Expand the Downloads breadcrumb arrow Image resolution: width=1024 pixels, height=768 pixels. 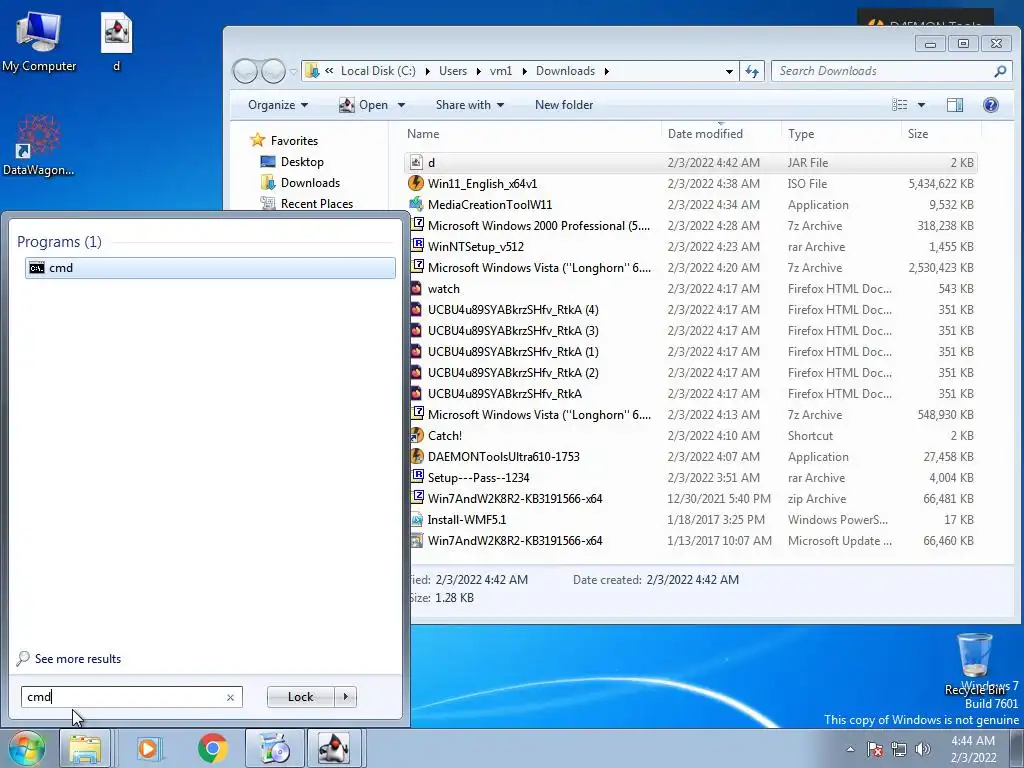point(607,71)
